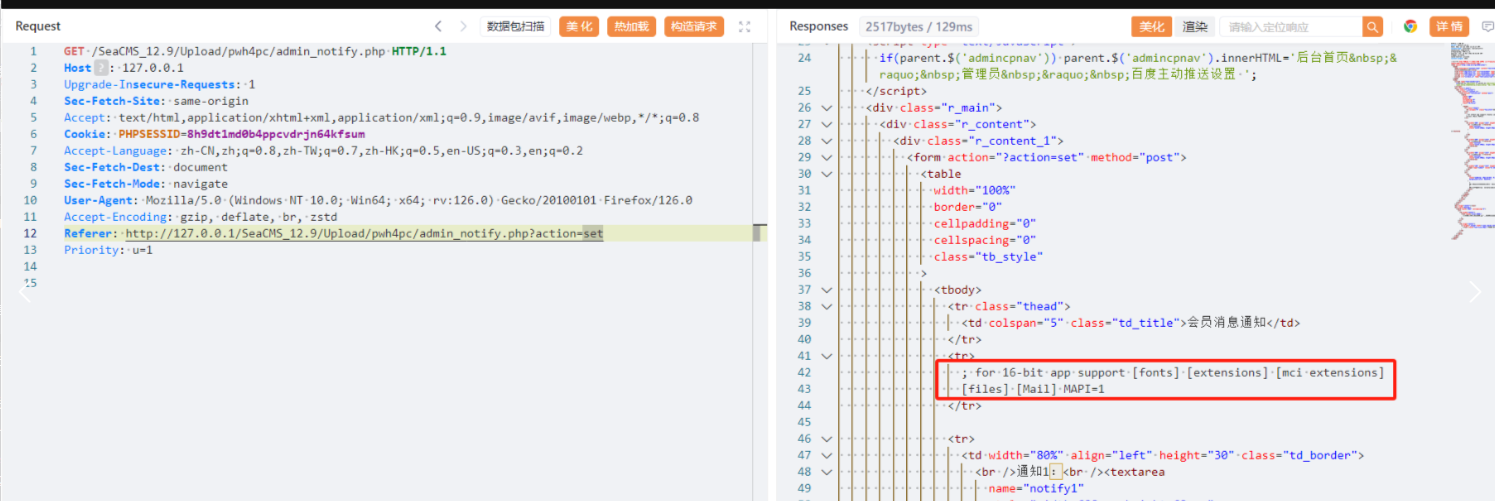Click the Accept-Encoding header line
The height and width of the screenshot is (501, 1495).
pyautogui.click(x=201, y=217)
